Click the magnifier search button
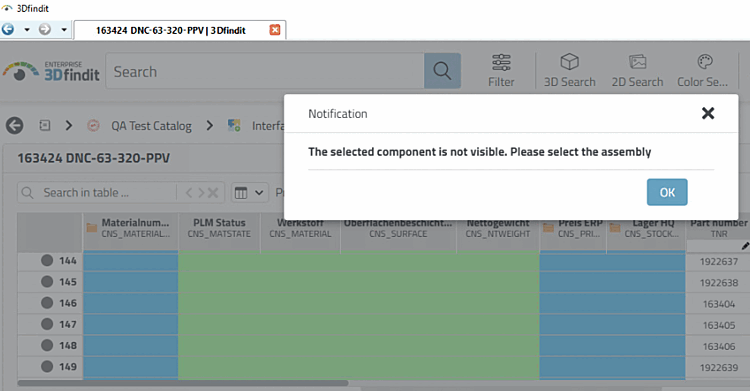This screenshot has height=391, width=750. tap(442, 71)
